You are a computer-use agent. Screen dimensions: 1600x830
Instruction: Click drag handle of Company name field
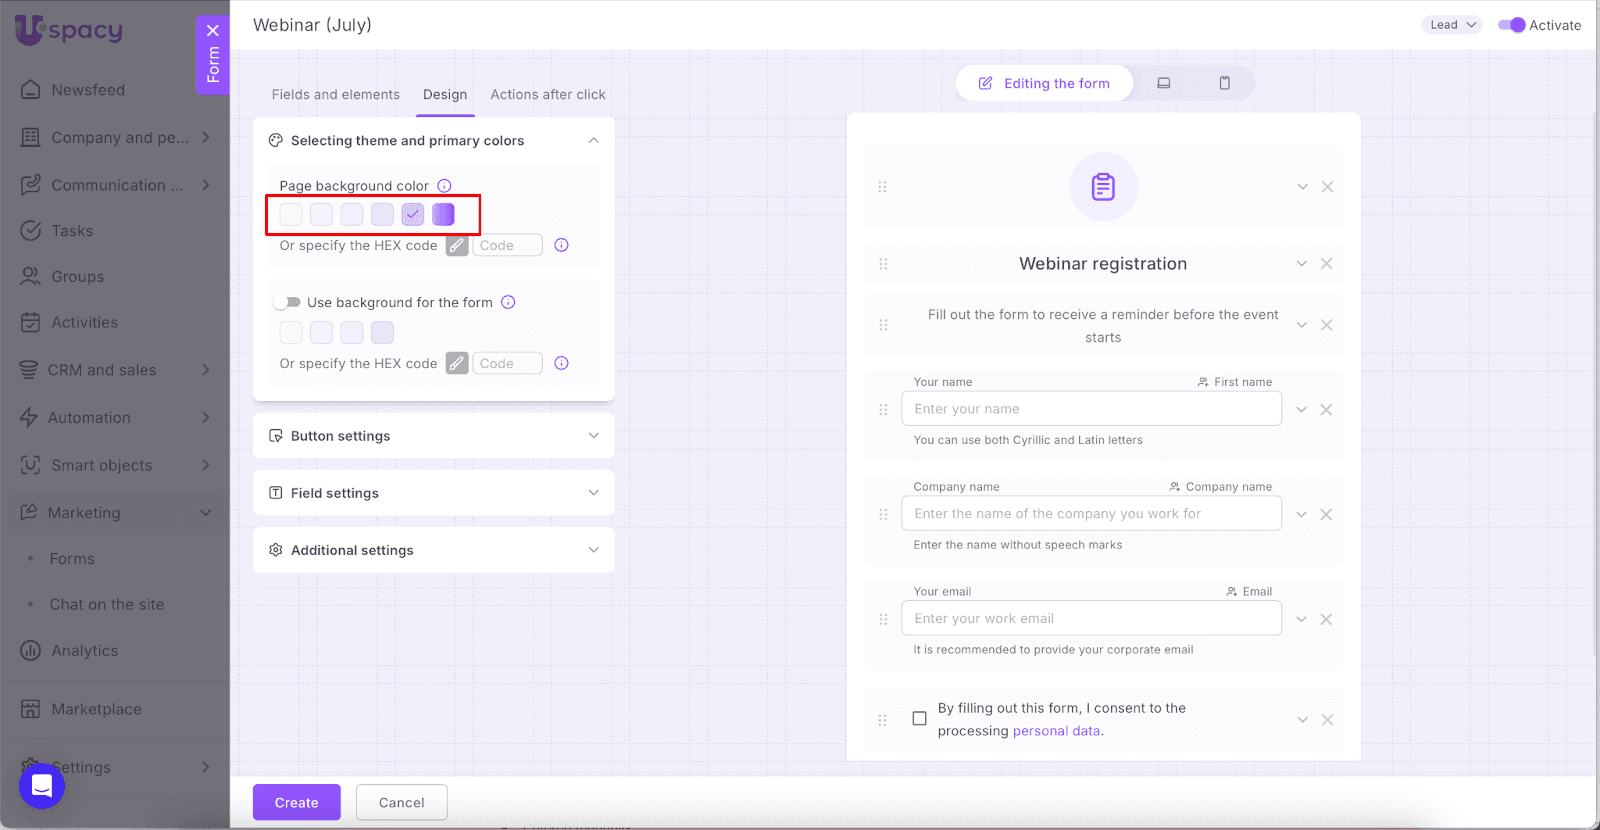pyautogui.click(x=883, y=515)
